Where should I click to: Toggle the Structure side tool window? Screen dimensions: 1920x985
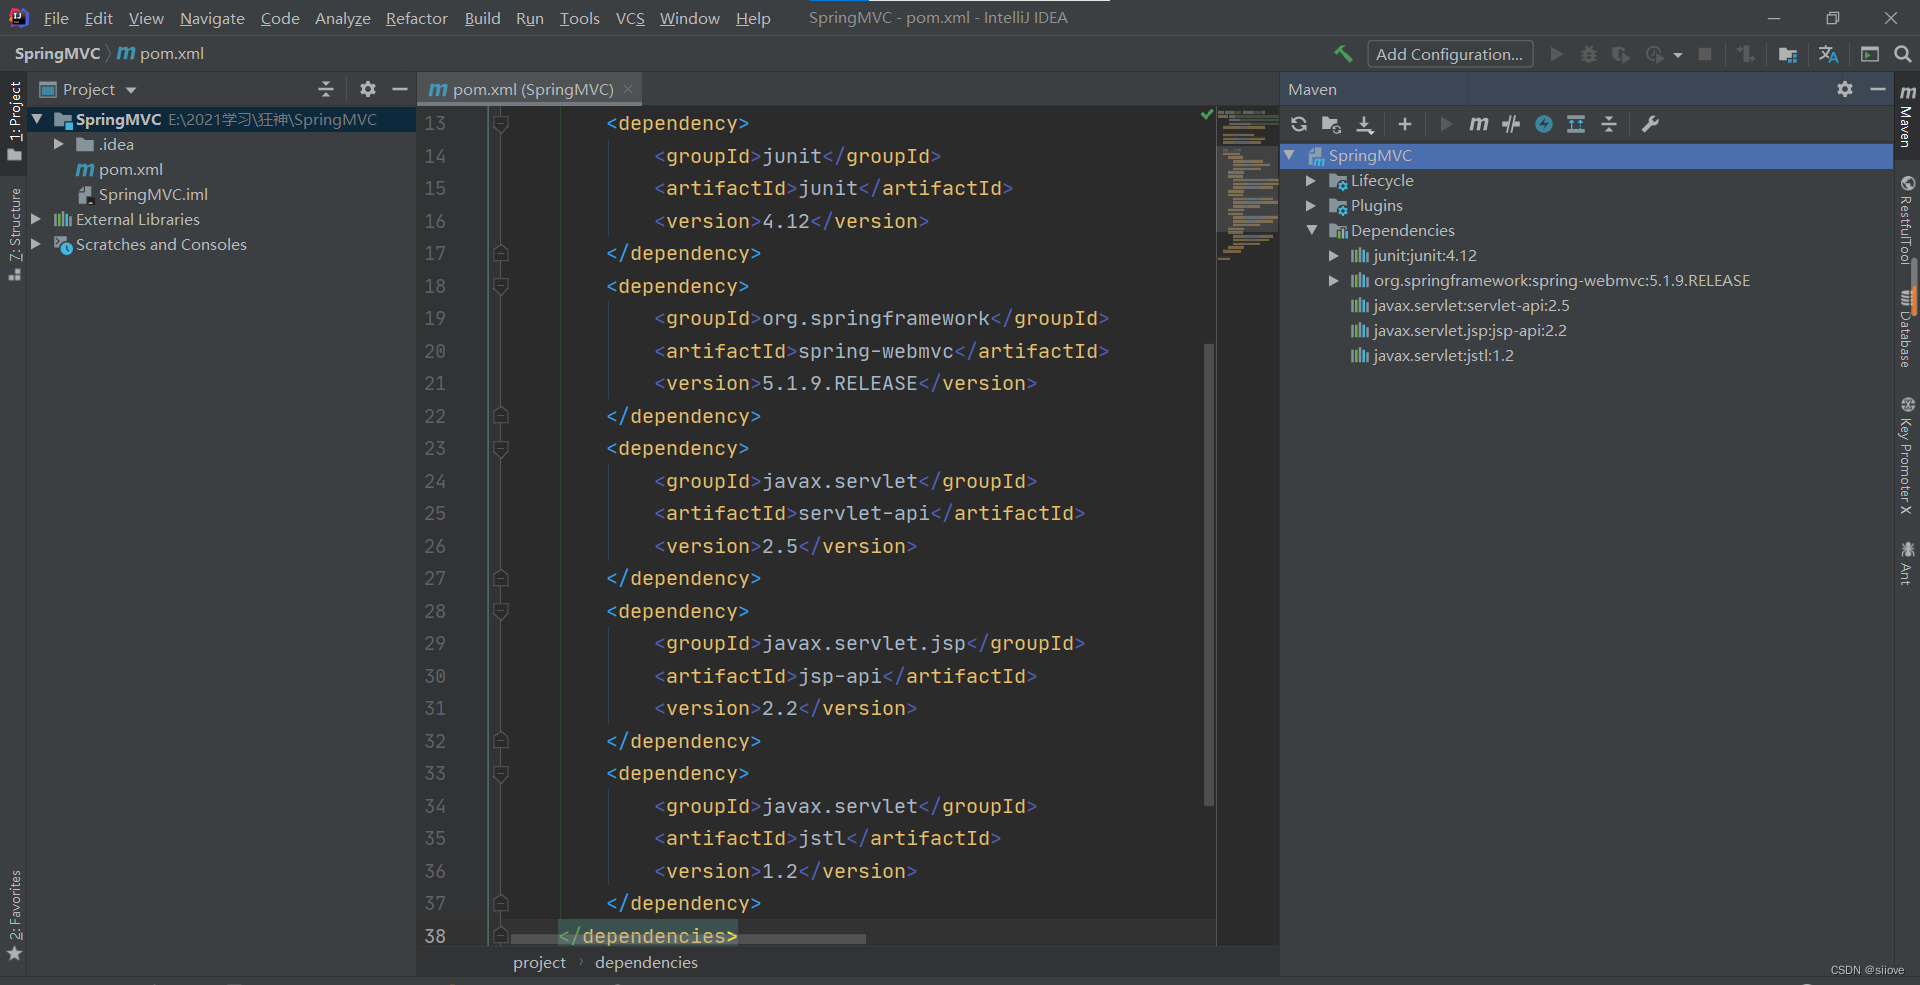[14, 233]
